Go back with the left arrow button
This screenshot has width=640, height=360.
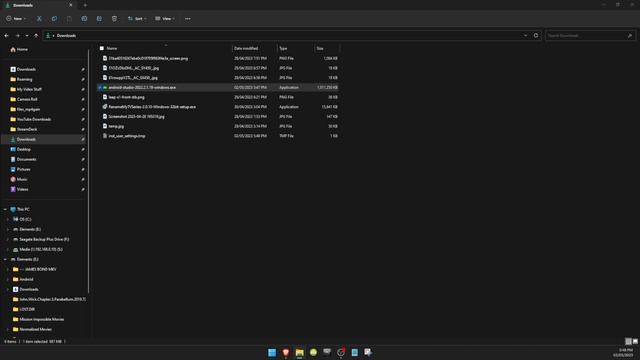7,36
